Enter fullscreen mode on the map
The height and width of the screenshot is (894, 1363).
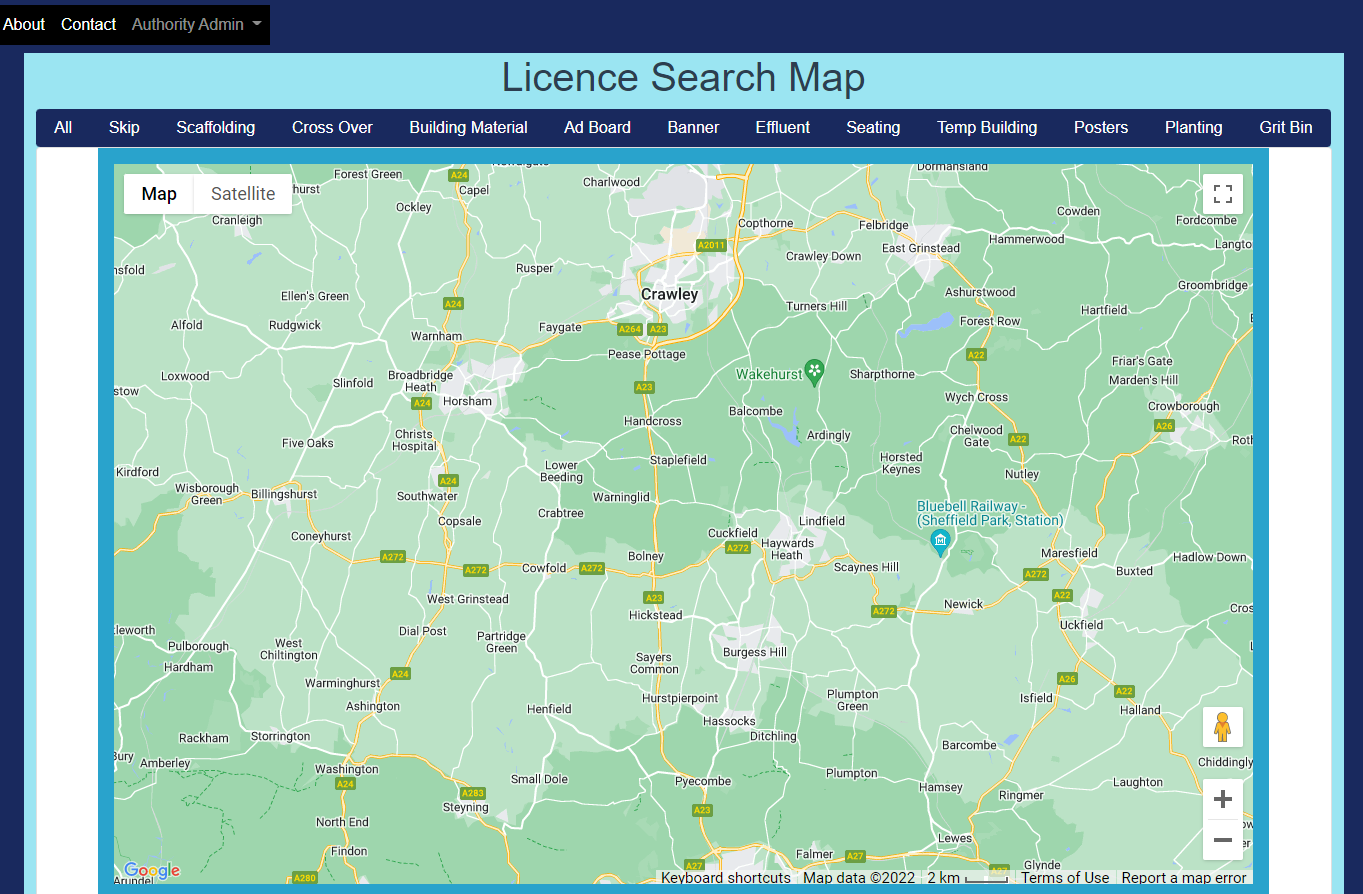point(1223,193)
